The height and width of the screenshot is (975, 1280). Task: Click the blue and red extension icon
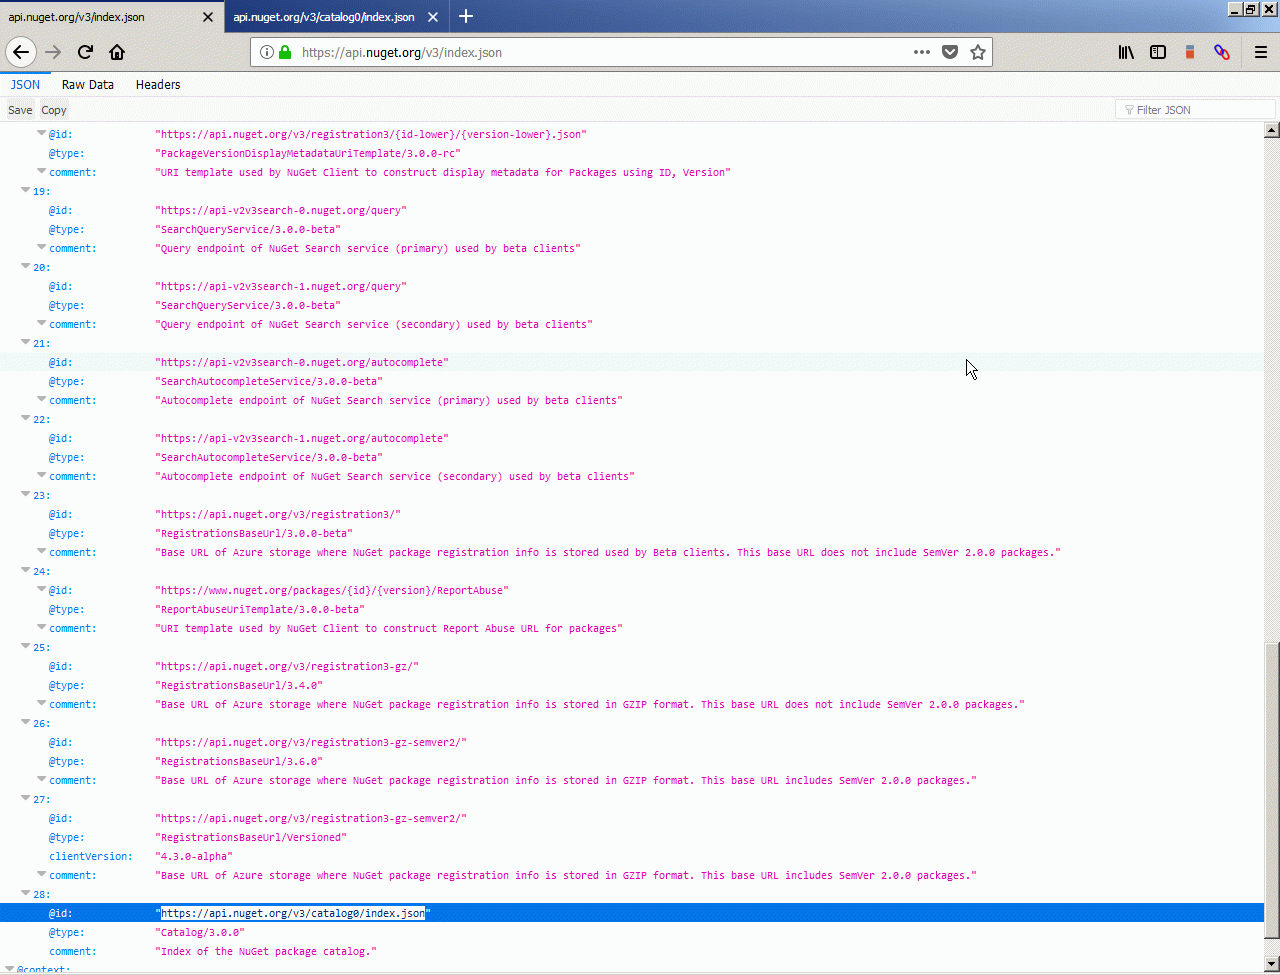[x=1222, y=53]
